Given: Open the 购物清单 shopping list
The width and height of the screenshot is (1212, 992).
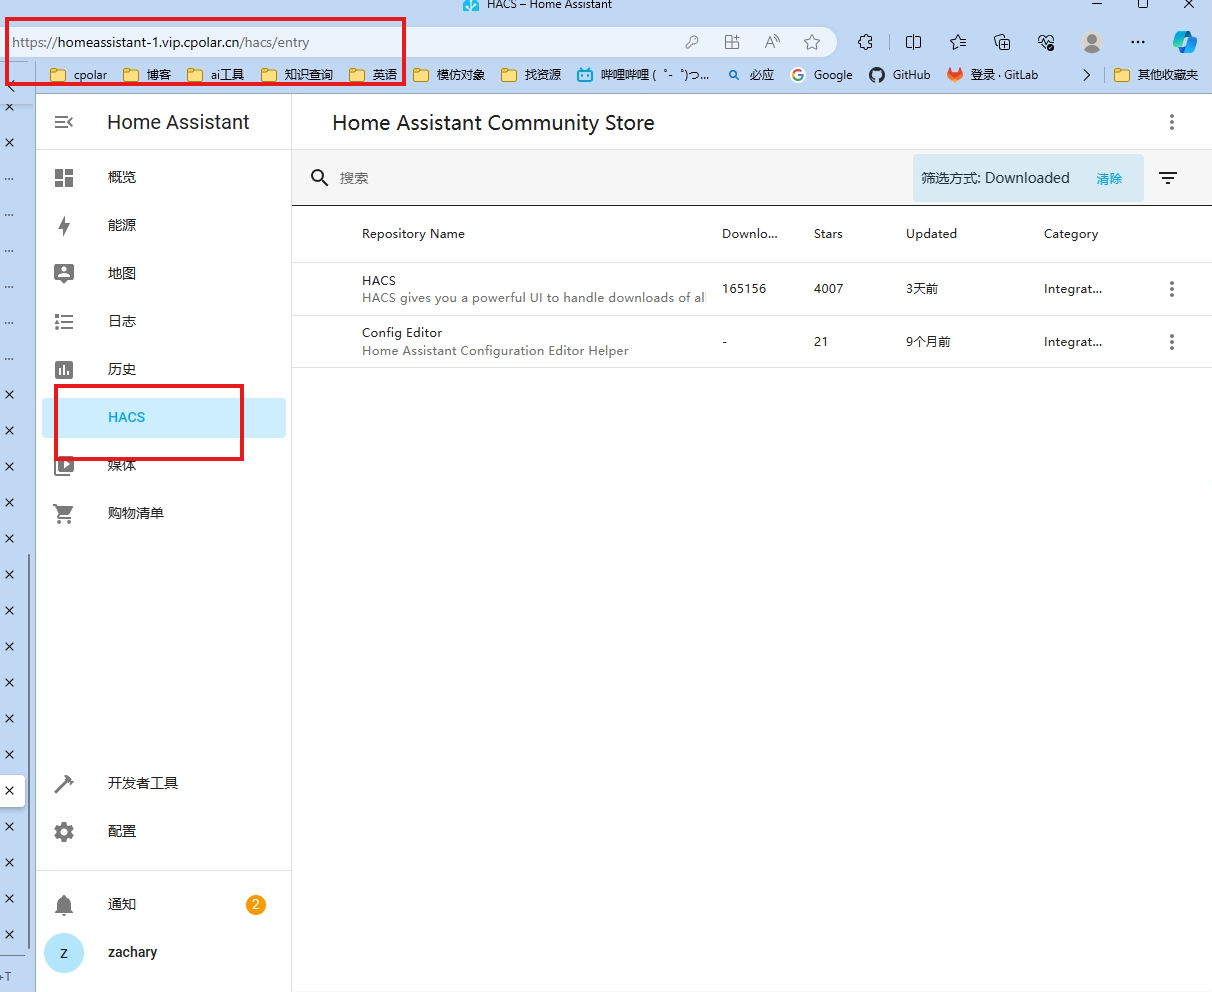Looking at the screenshot, I should pyautogui.click(x=135, y=513).
